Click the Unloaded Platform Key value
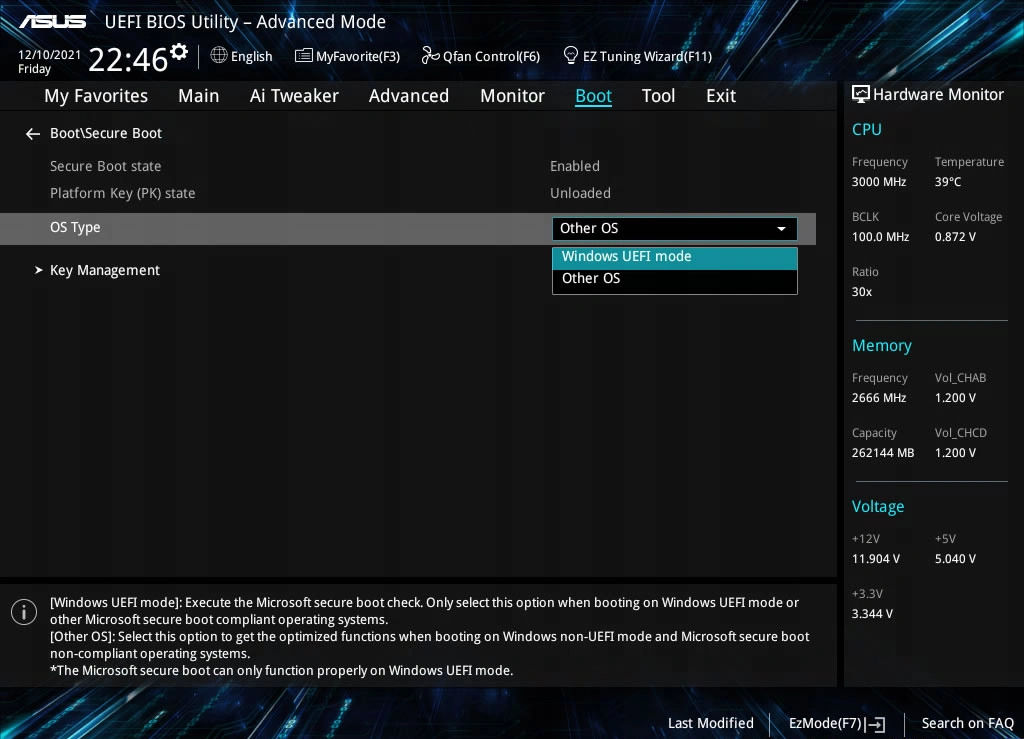Screen dimensions: 1024x739 pos(581,193)
